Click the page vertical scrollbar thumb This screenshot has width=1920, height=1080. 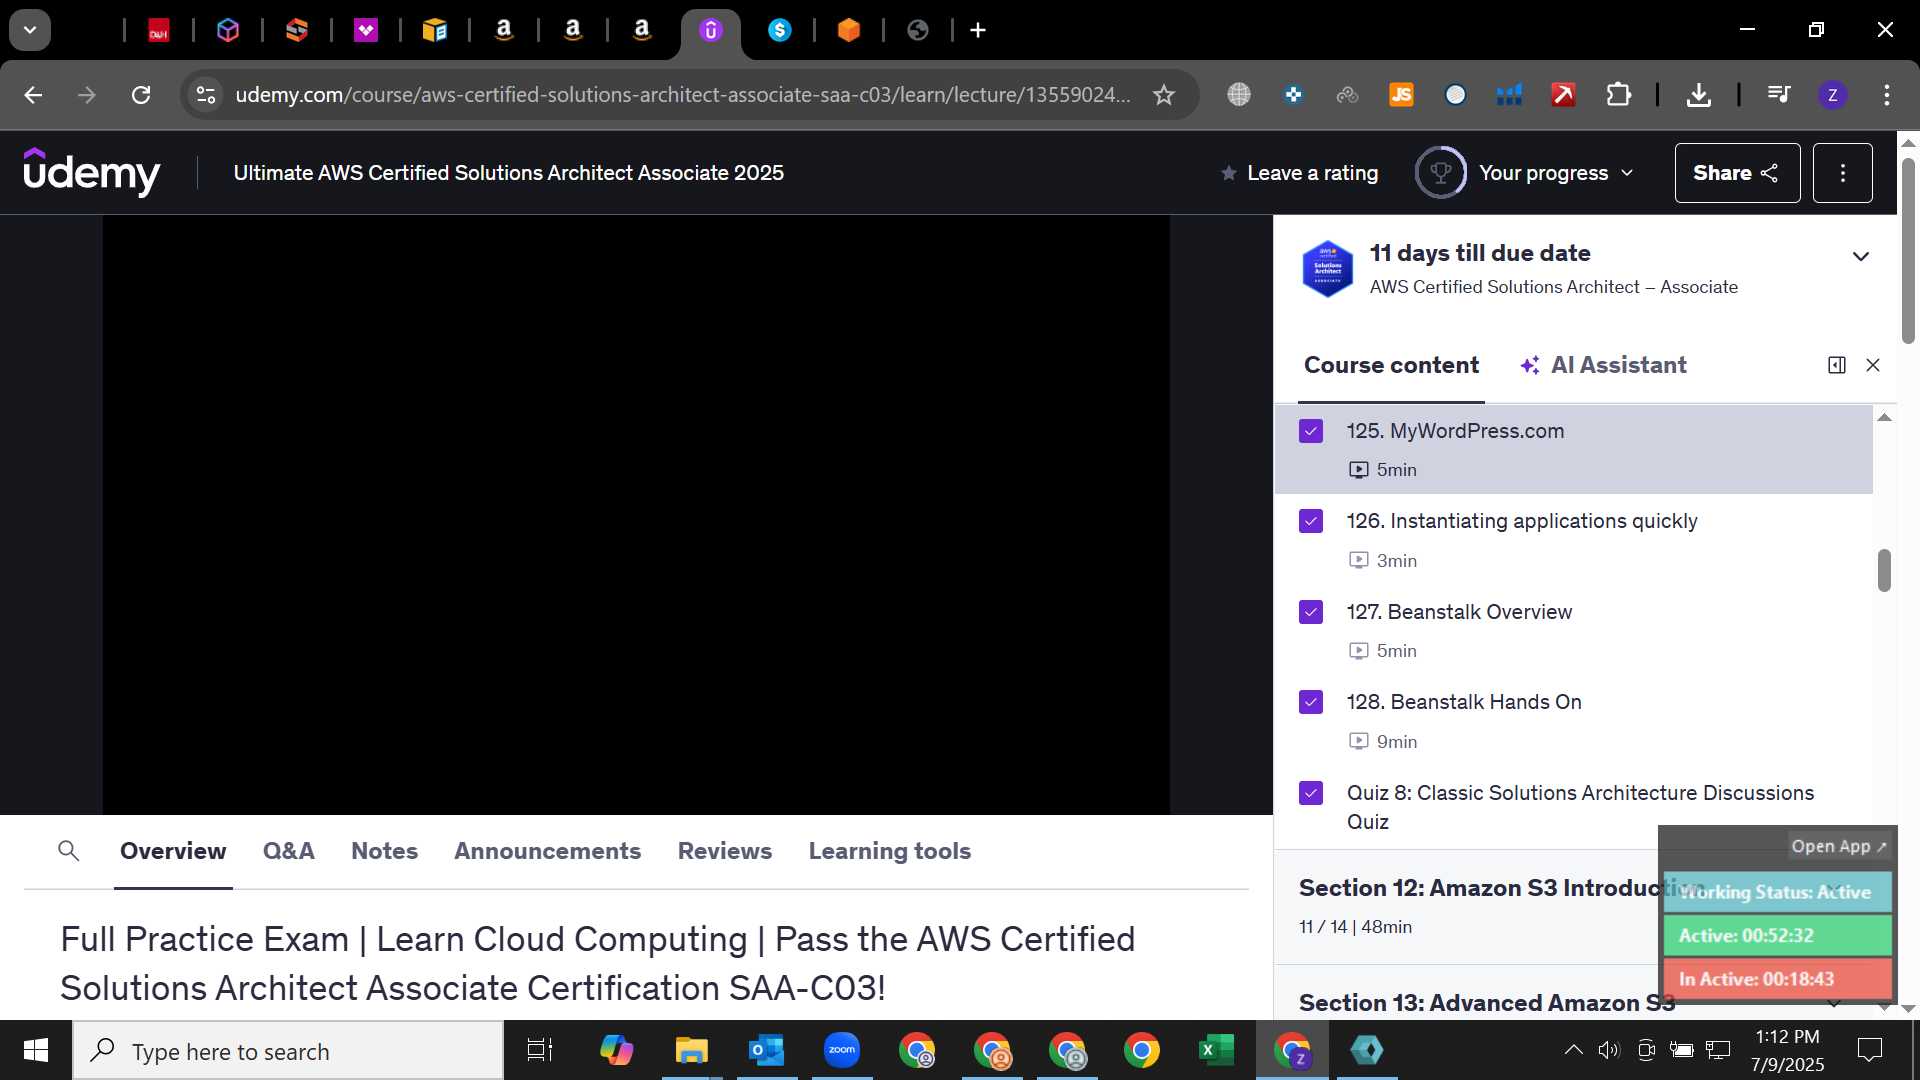tap(1908, 250)
